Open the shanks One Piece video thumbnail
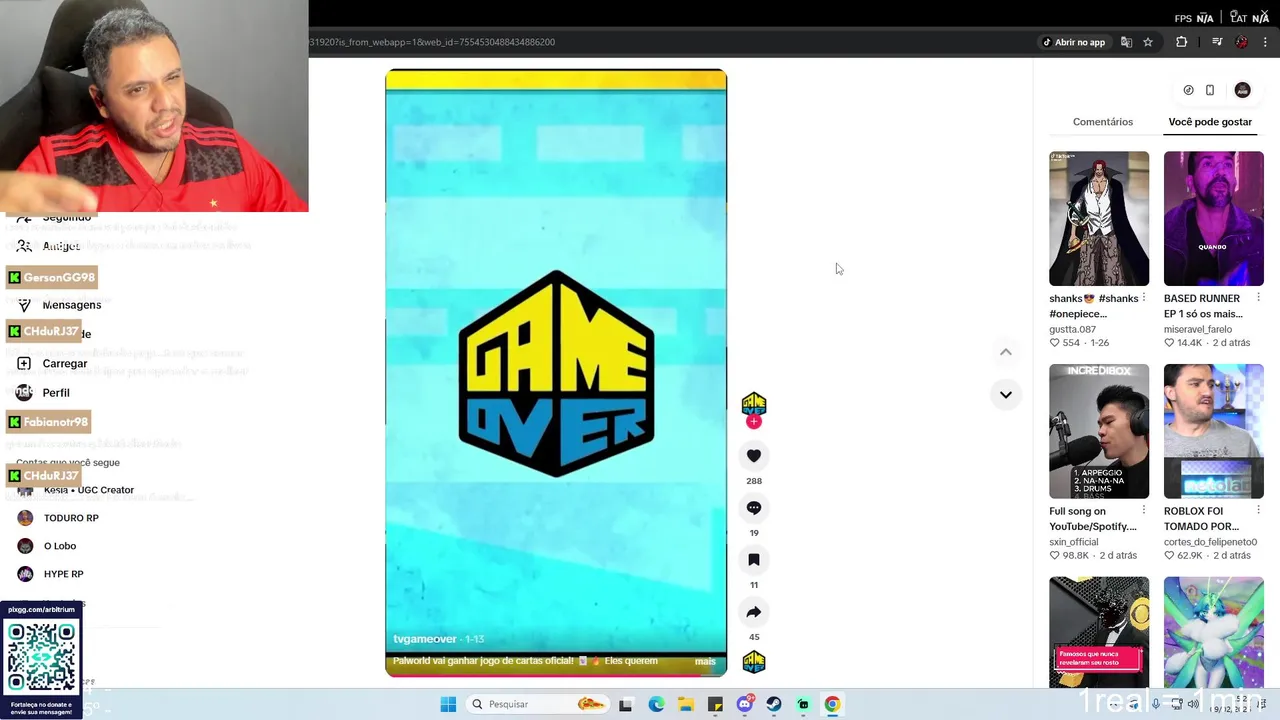Image resolution: width=1280 pixels, height=720 pixels. 1099,218
